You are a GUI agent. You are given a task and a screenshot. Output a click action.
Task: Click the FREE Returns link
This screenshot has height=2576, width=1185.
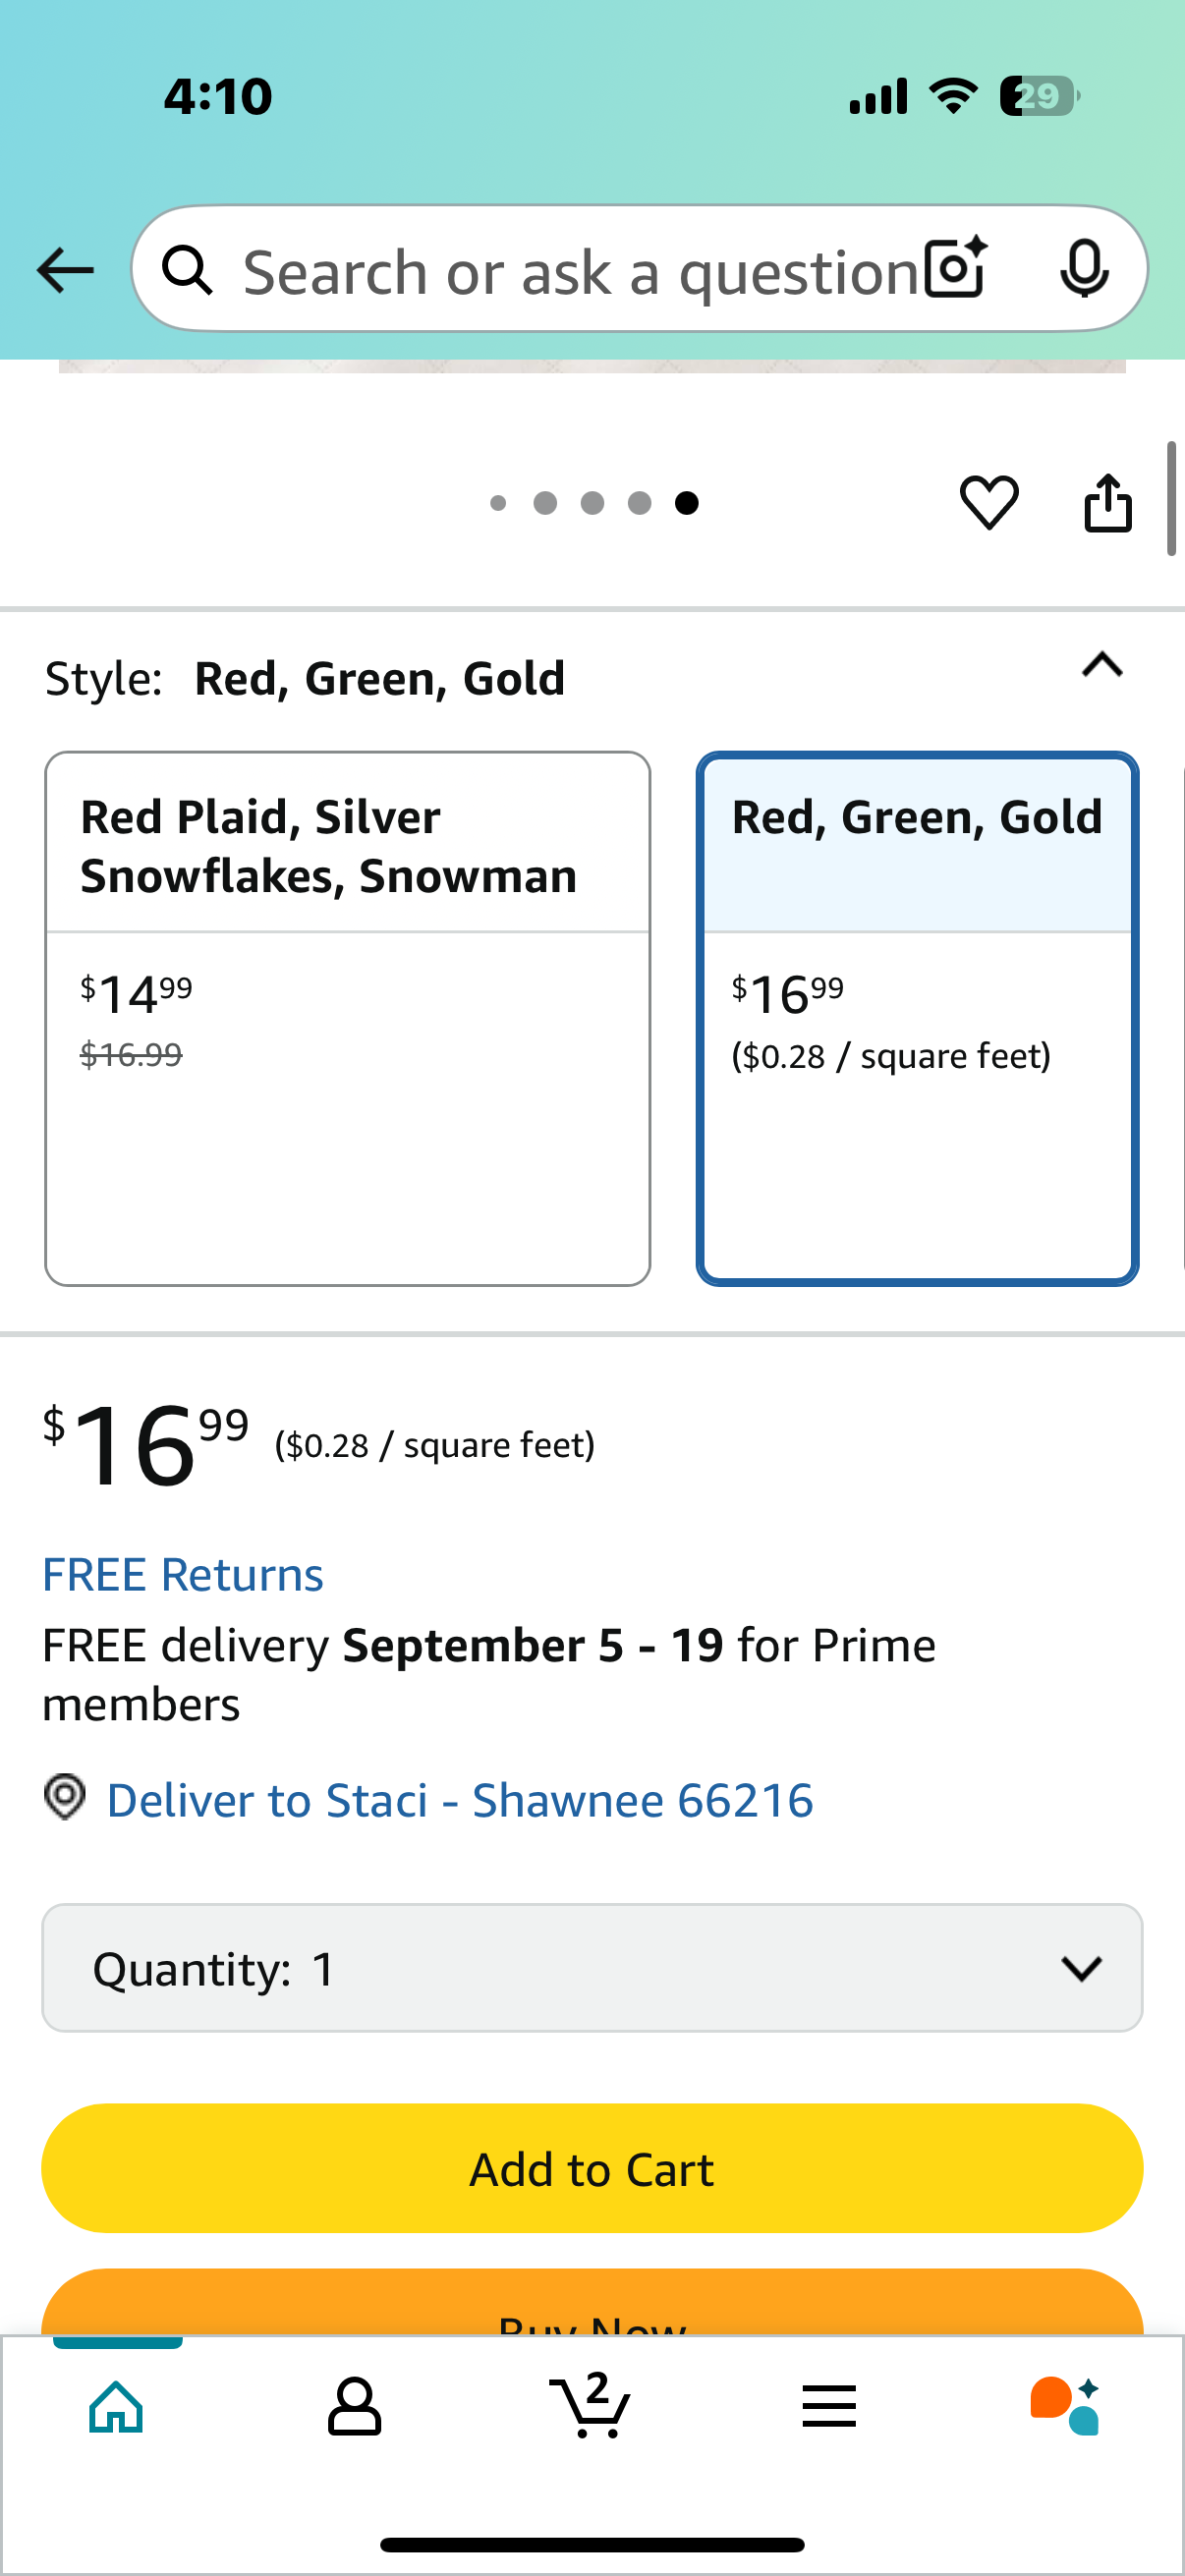coord(183,1575)
